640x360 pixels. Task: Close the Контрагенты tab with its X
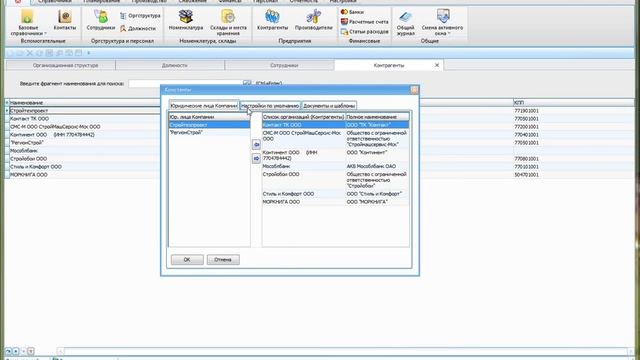pyautogui.click(x=437, y=65)
